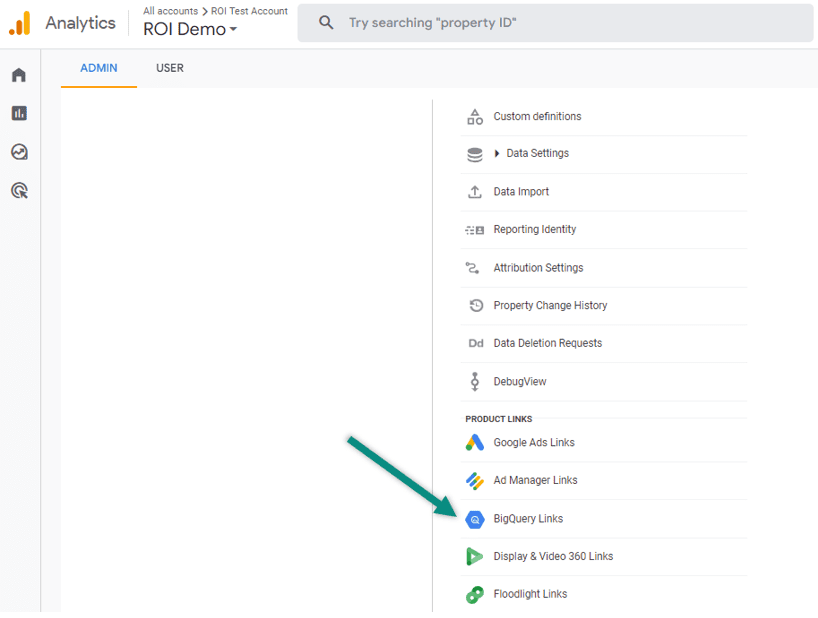Click the search magnifier icon
This screenshot has height=618, width=818.
click(x=326, y=22)
